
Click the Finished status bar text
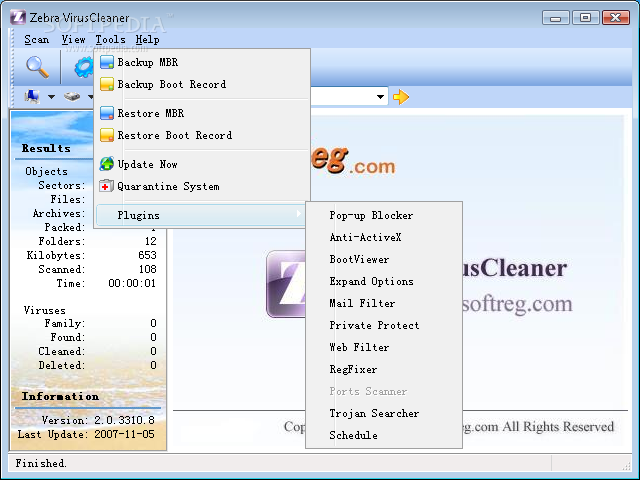[x=41, y=463]
